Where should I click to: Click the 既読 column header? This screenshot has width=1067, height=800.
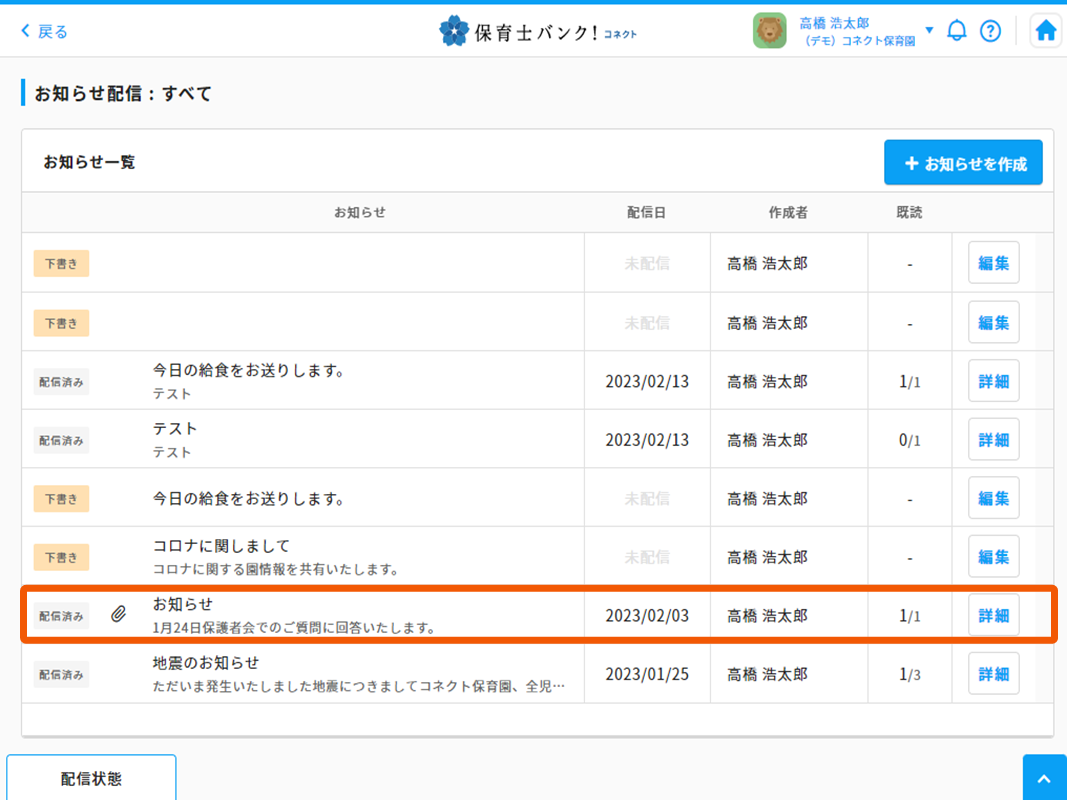point(909,212)
